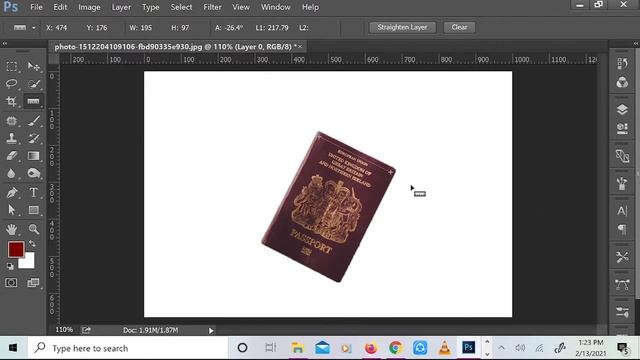The width and height of the screenshot is (640, 360).
Task: Open the Layers panel icon
Action: (x=622, y=109)
